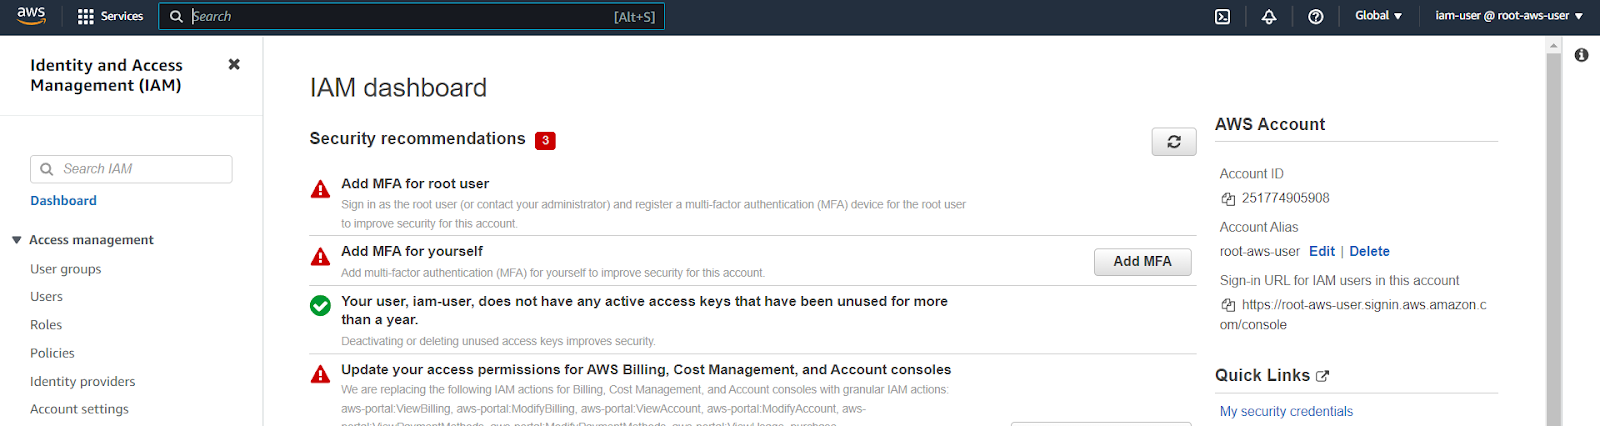Click green check icon for unused access keys

[x=320, y=306]
